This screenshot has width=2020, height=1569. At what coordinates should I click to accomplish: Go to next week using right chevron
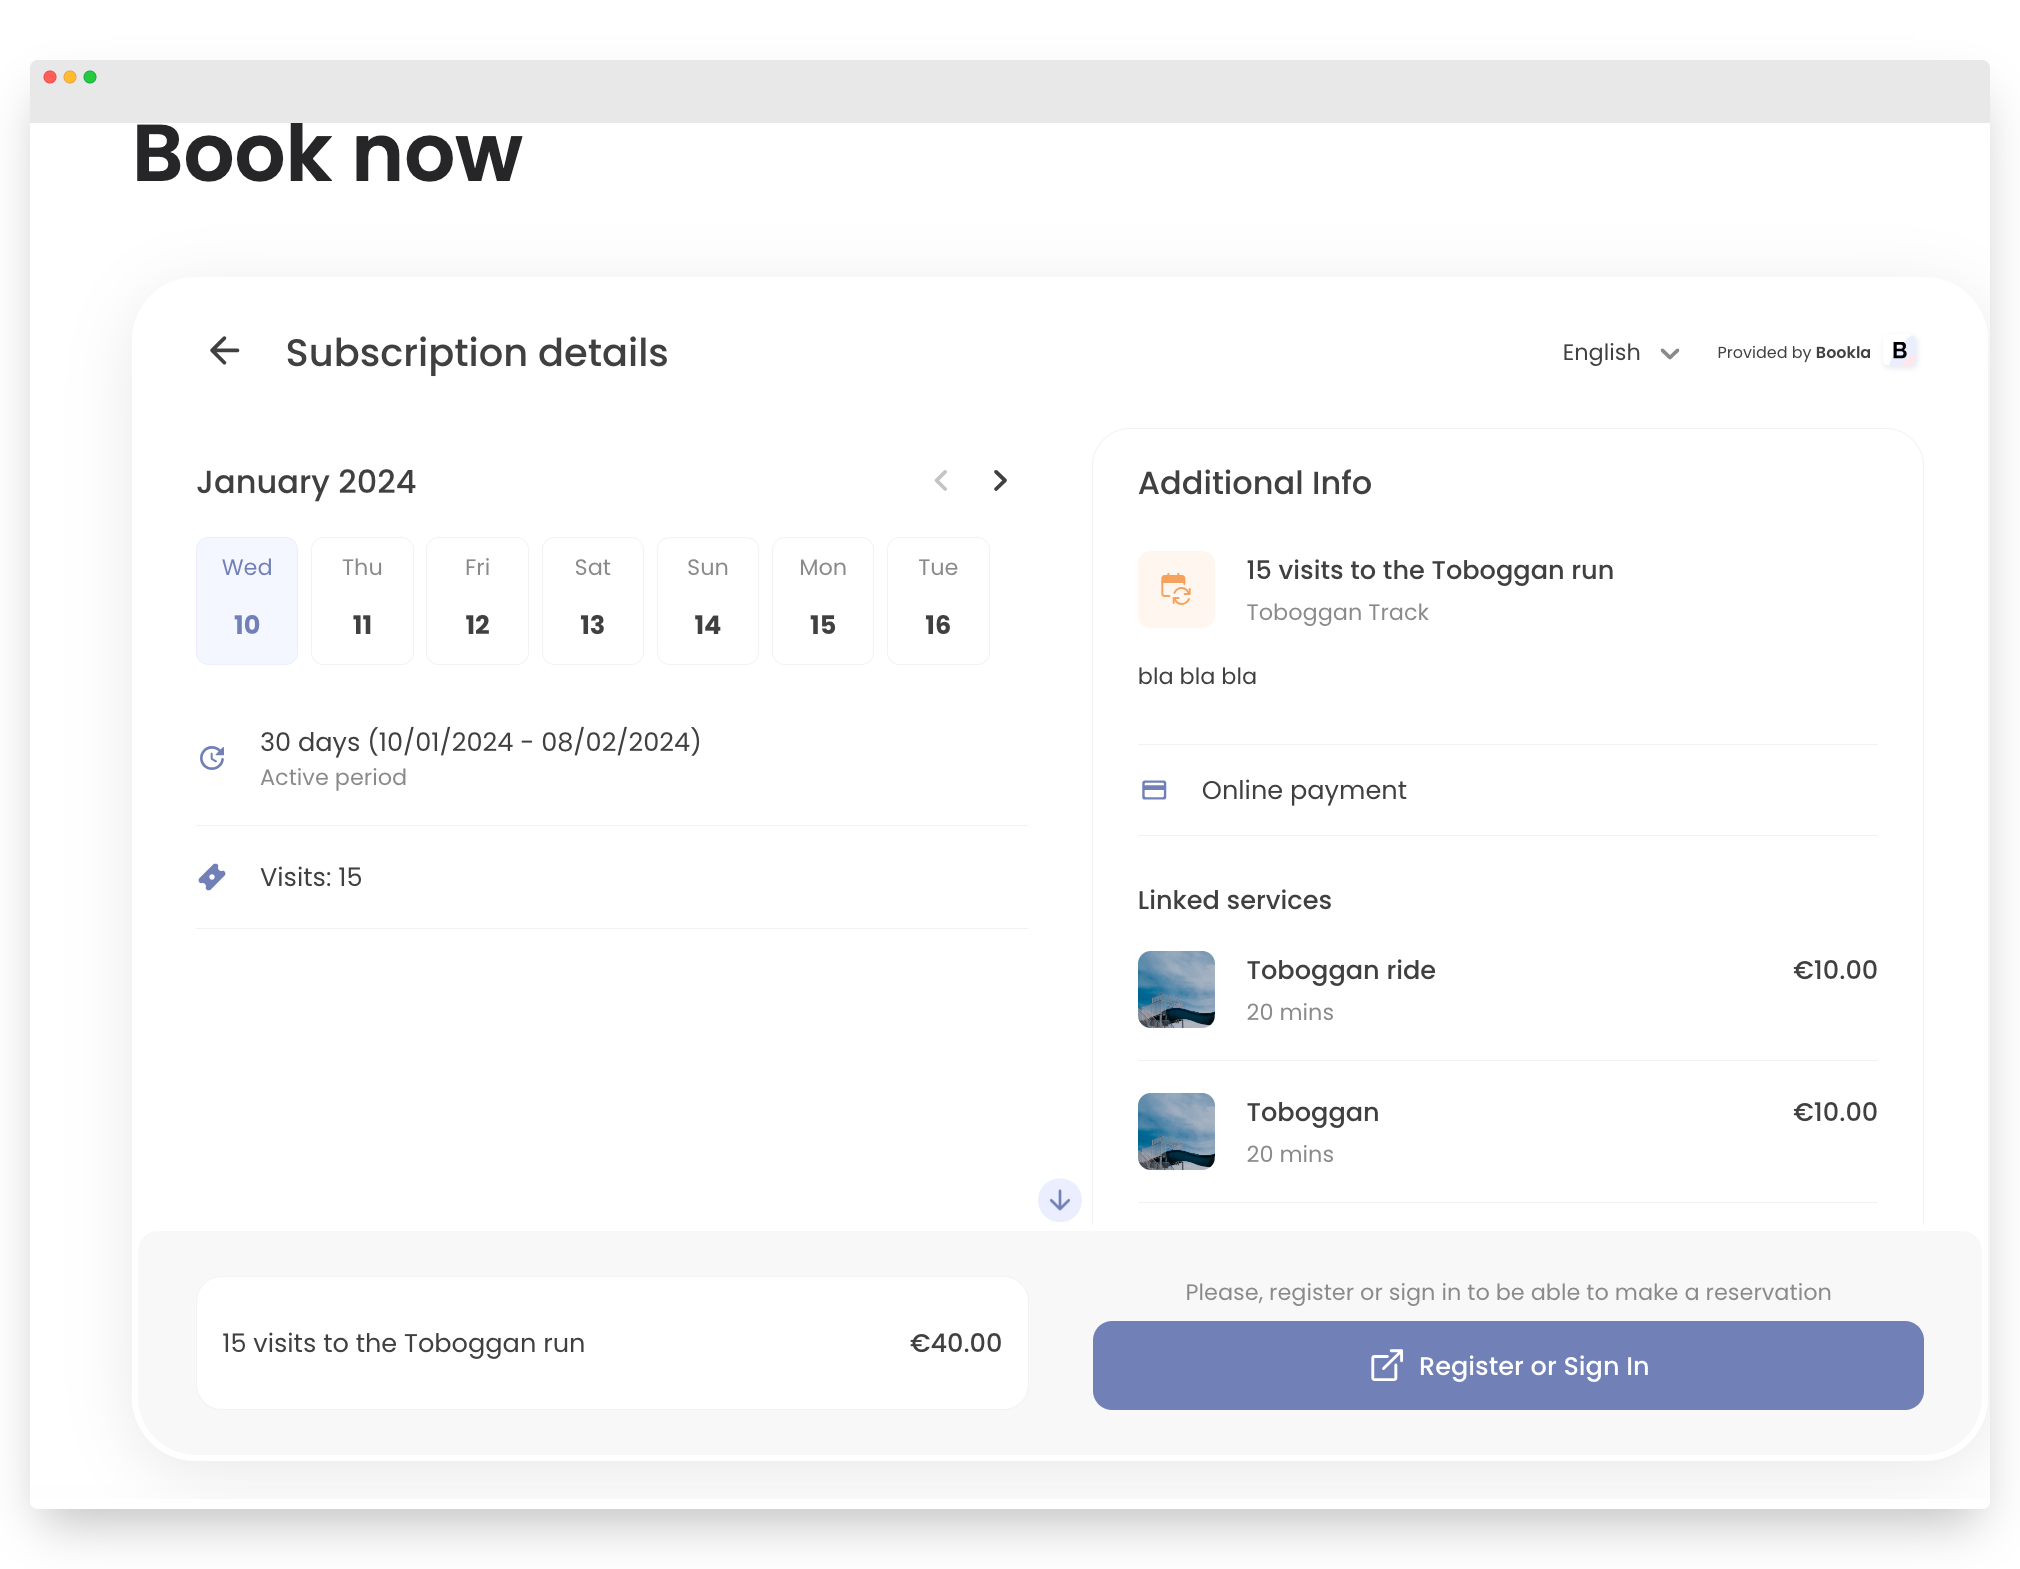(999, 481)
